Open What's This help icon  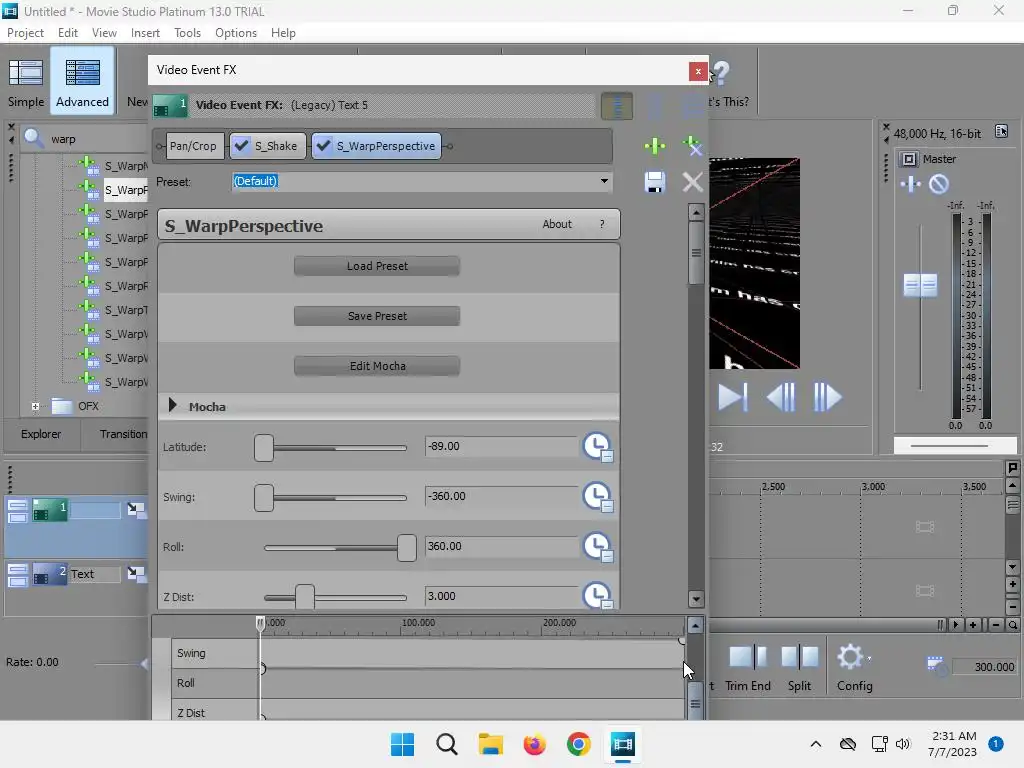tap(720, 72)
